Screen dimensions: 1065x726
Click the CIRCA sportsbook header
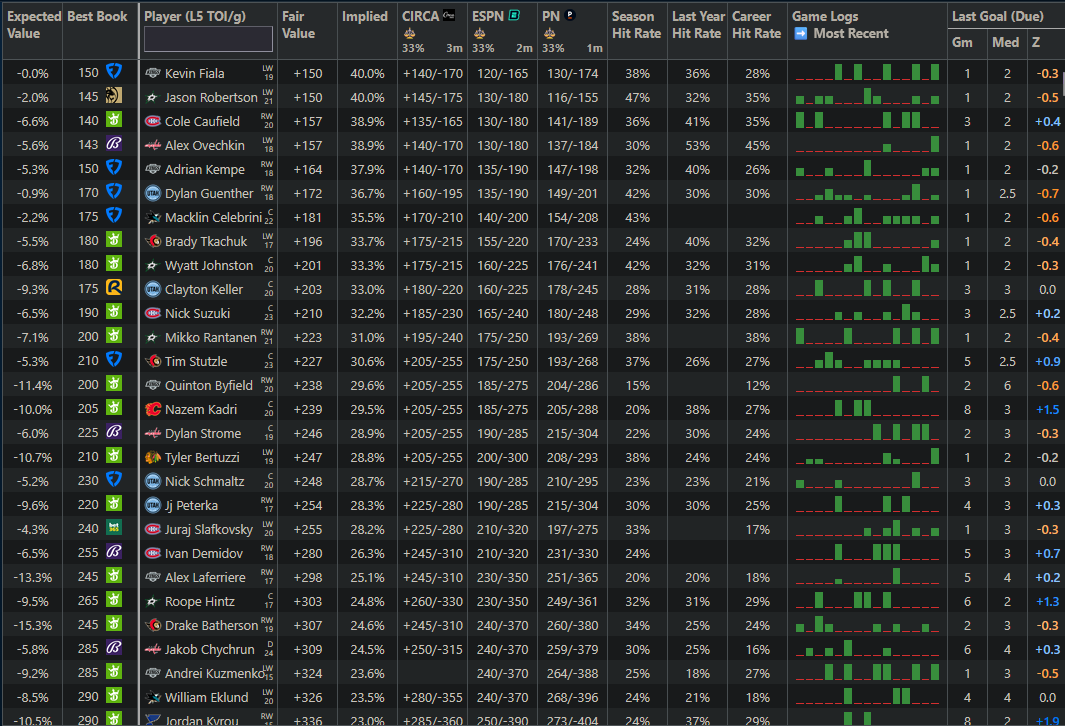click(420, 16)
